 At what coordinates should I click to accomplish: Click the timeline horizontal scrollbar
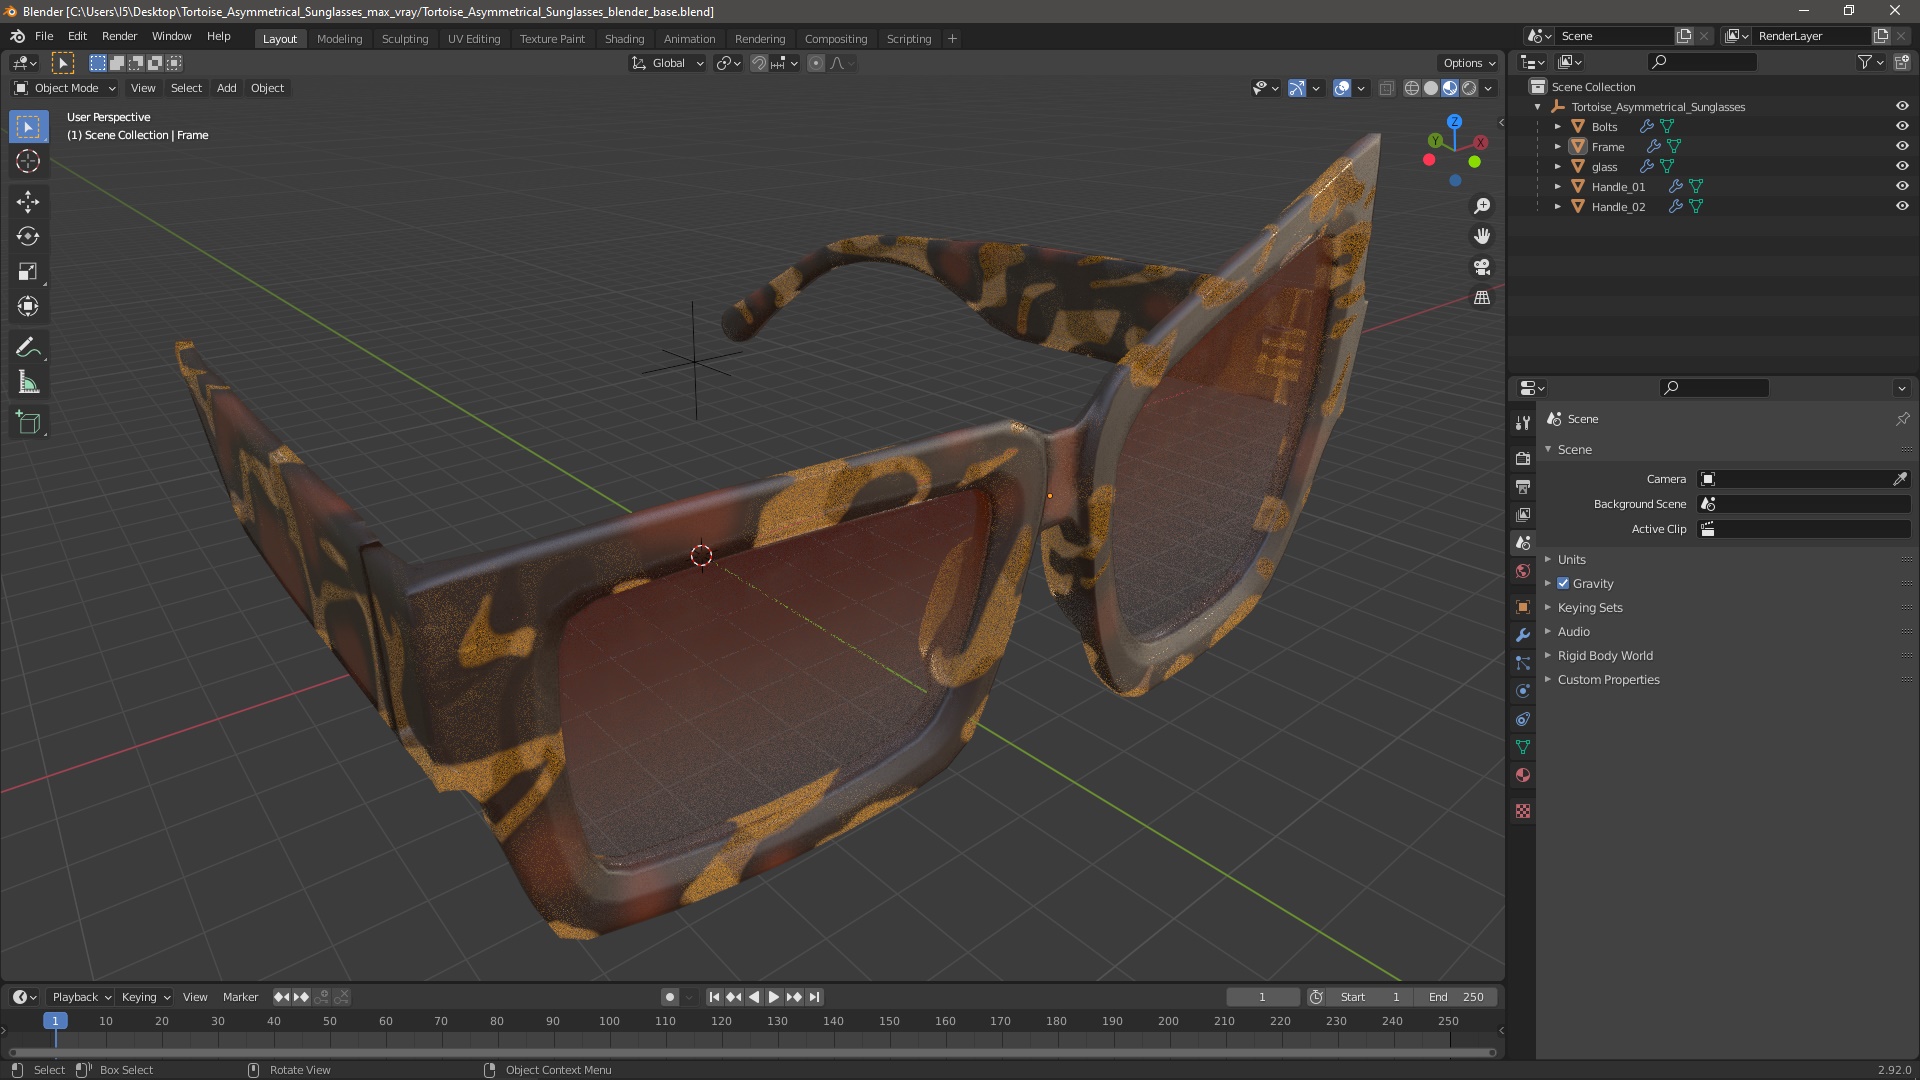752,1052
